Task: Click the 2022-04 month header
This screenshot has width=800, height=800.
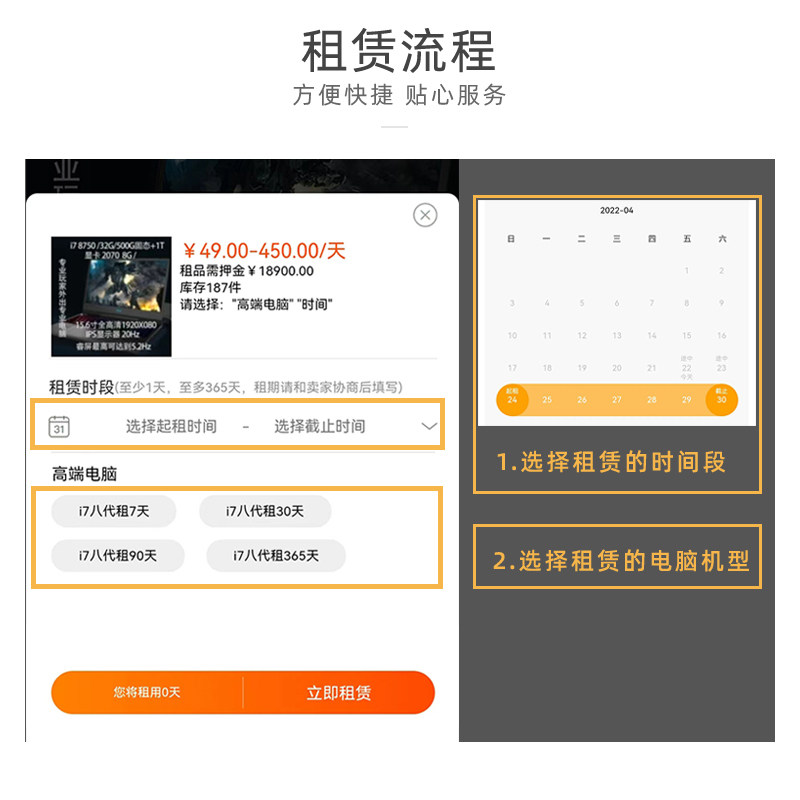Action: pyautogui.click(x=617, y=210)
